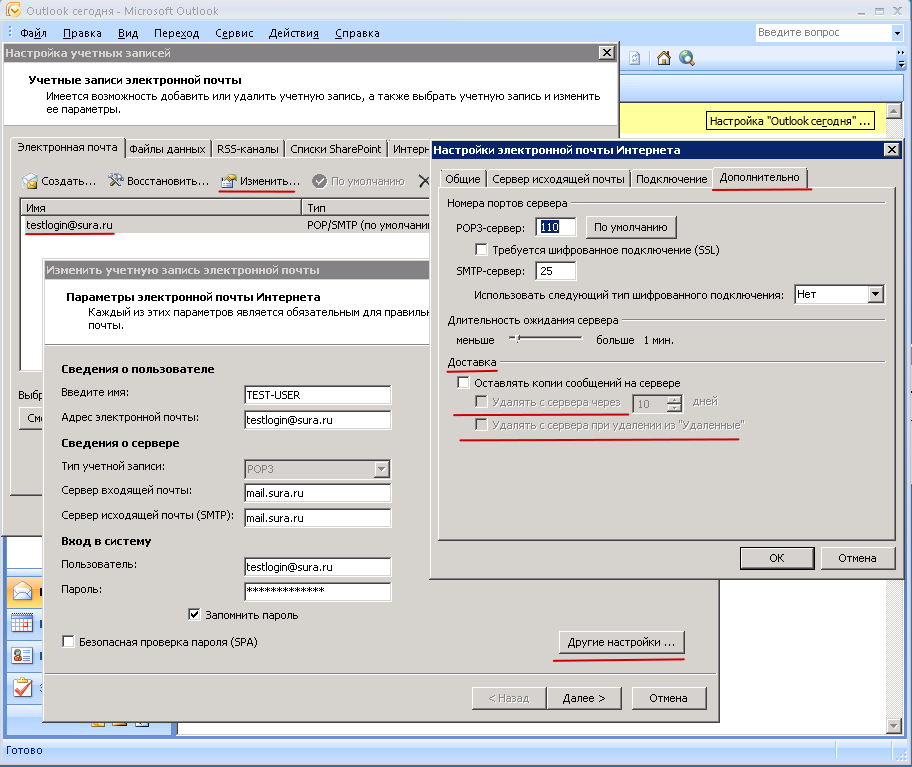Open the Tasks icon in navigation pane

20,688
